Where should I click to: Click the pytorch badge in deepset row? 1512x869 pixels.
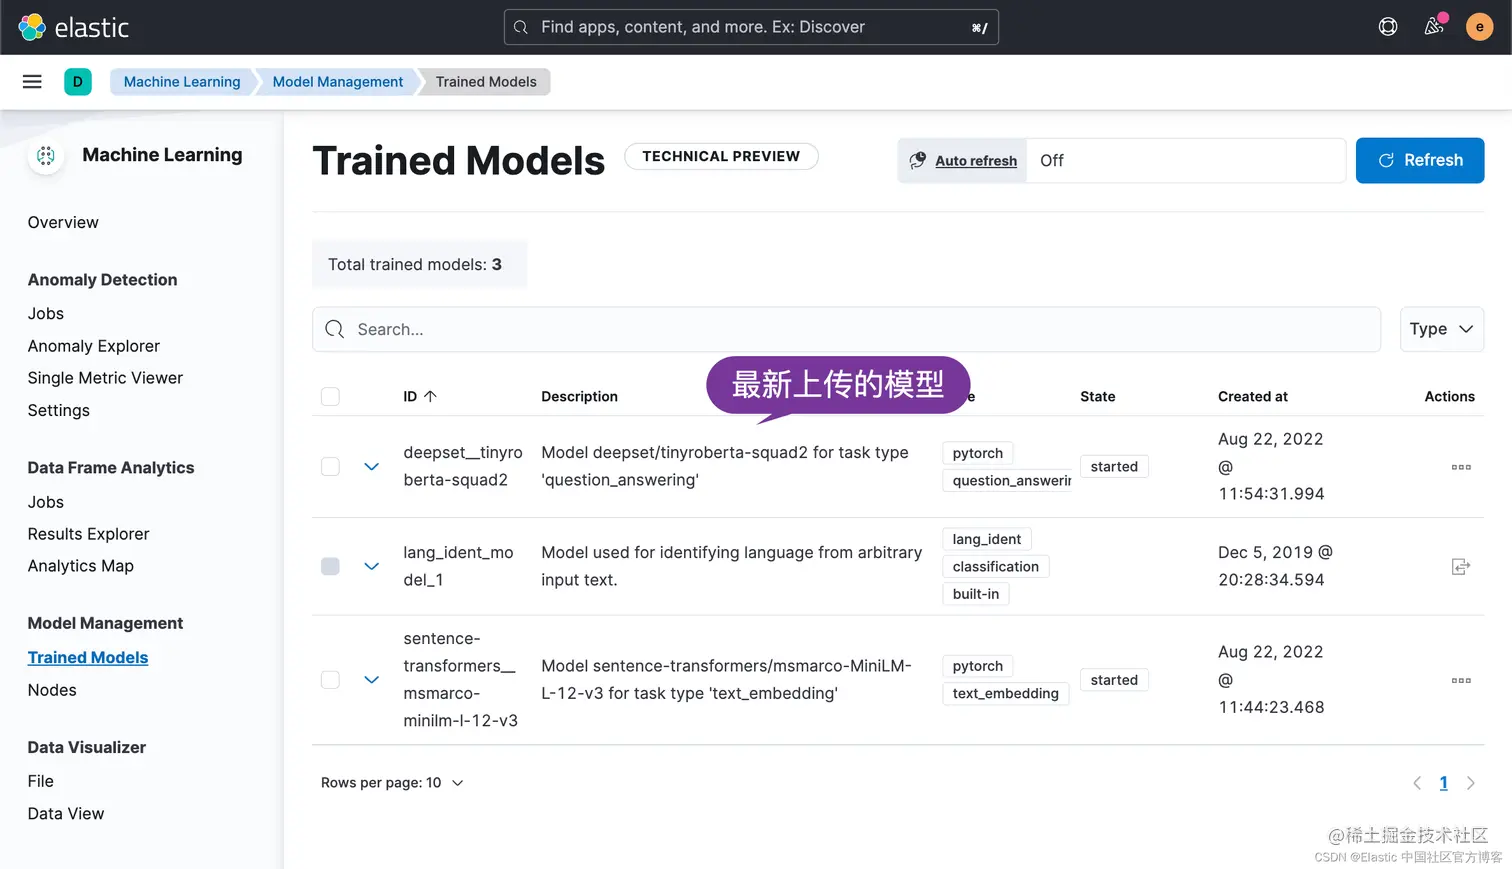(x=977, y=453)
